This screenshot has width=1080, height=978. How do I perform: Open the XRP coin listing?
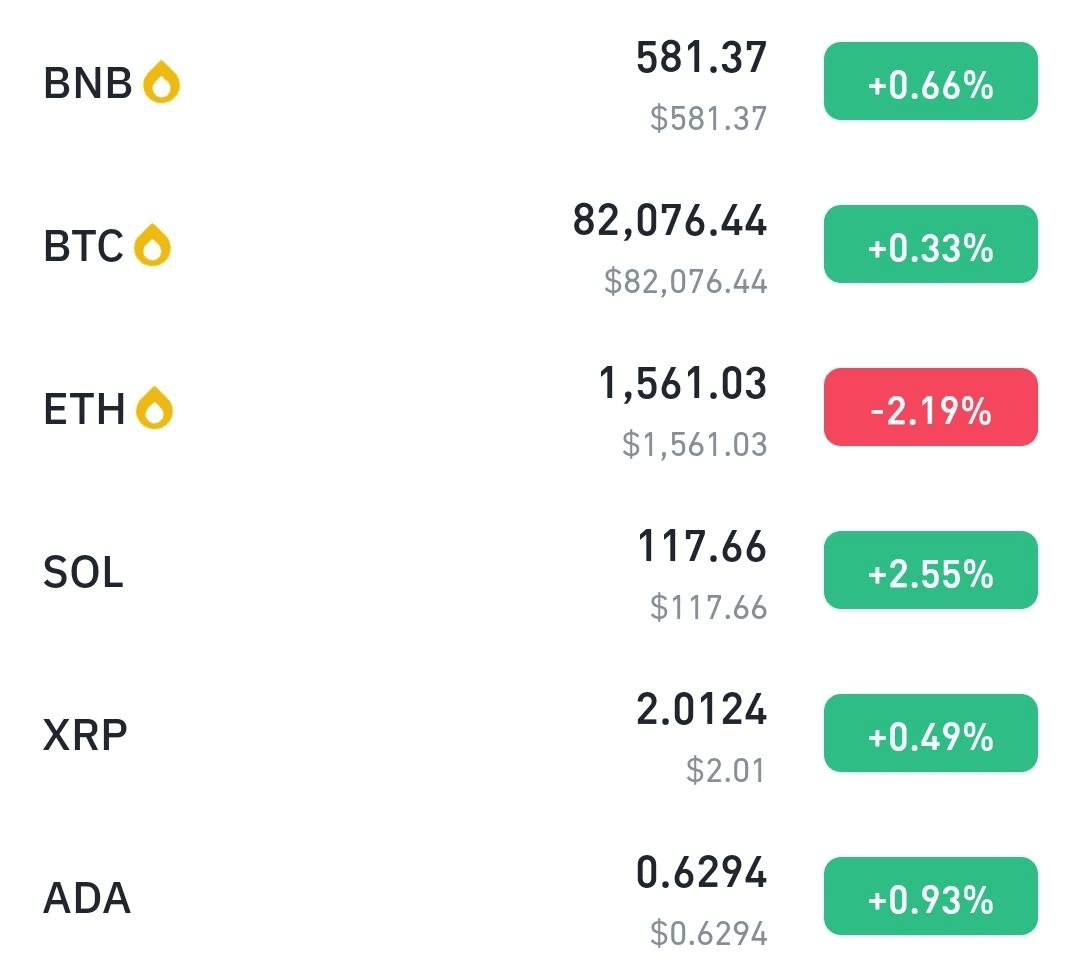click(540, 734)
